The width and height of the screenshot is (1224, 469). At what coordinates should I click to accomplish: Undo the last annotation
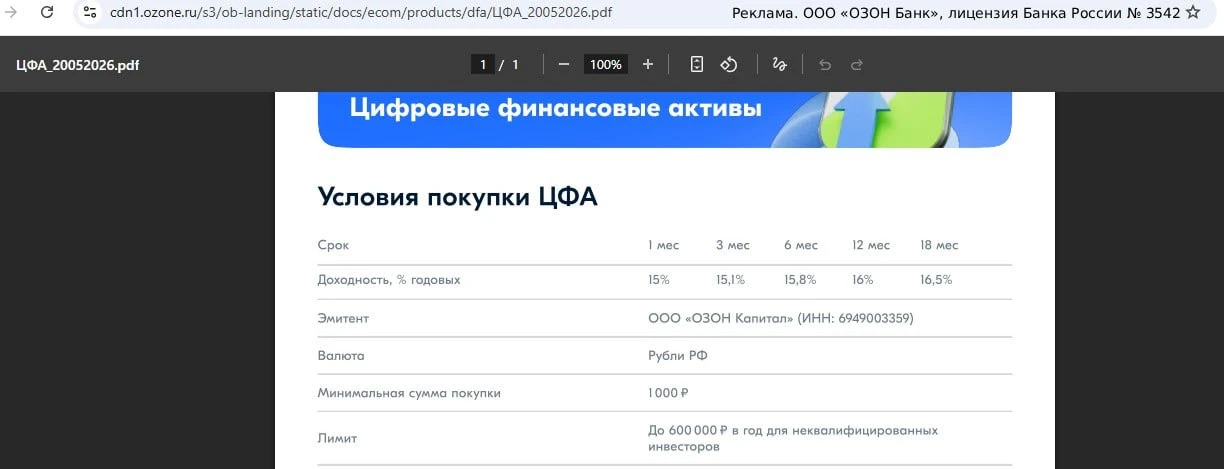[825, 64]
